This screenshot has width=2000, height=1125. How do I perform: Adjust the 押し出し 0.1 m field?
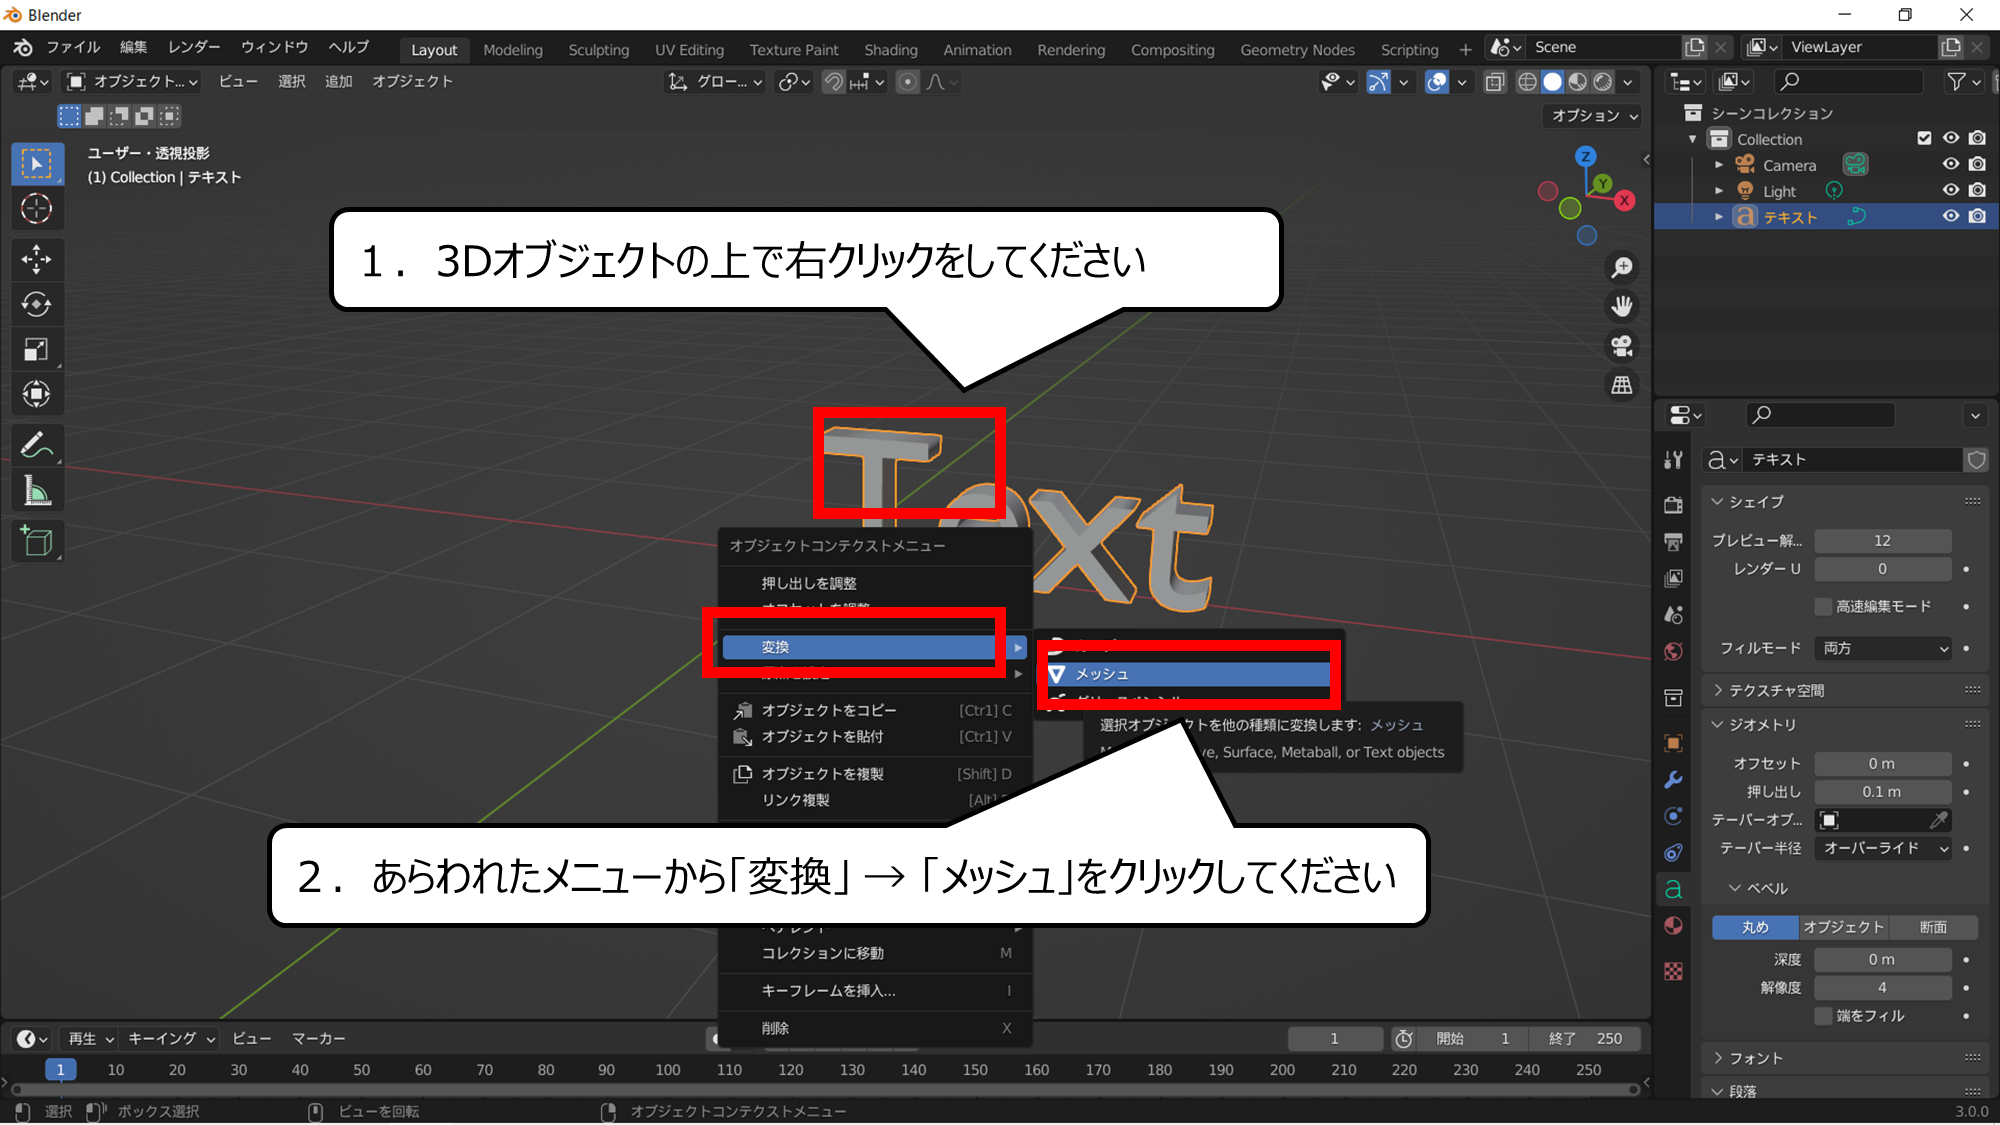(1882, 792)
